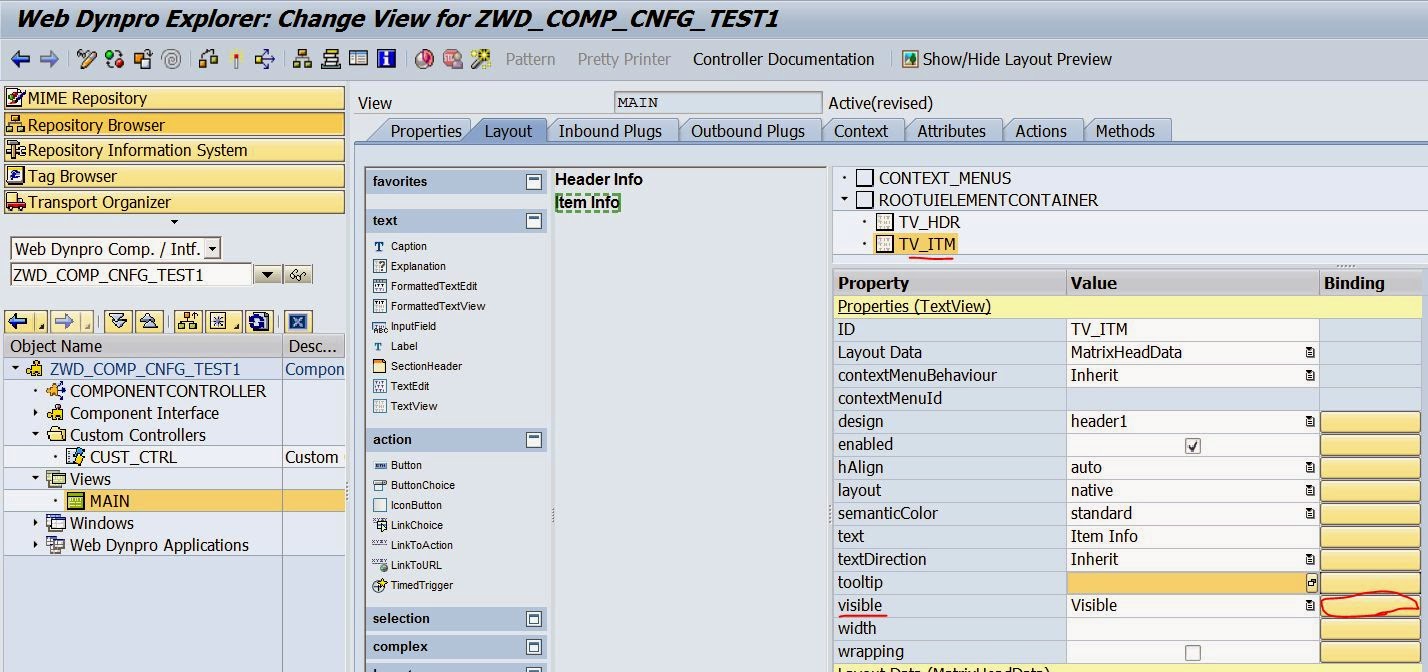Click Controller Documentation button
Viewport: 1428px width, 672px height.
coord(783,60)
